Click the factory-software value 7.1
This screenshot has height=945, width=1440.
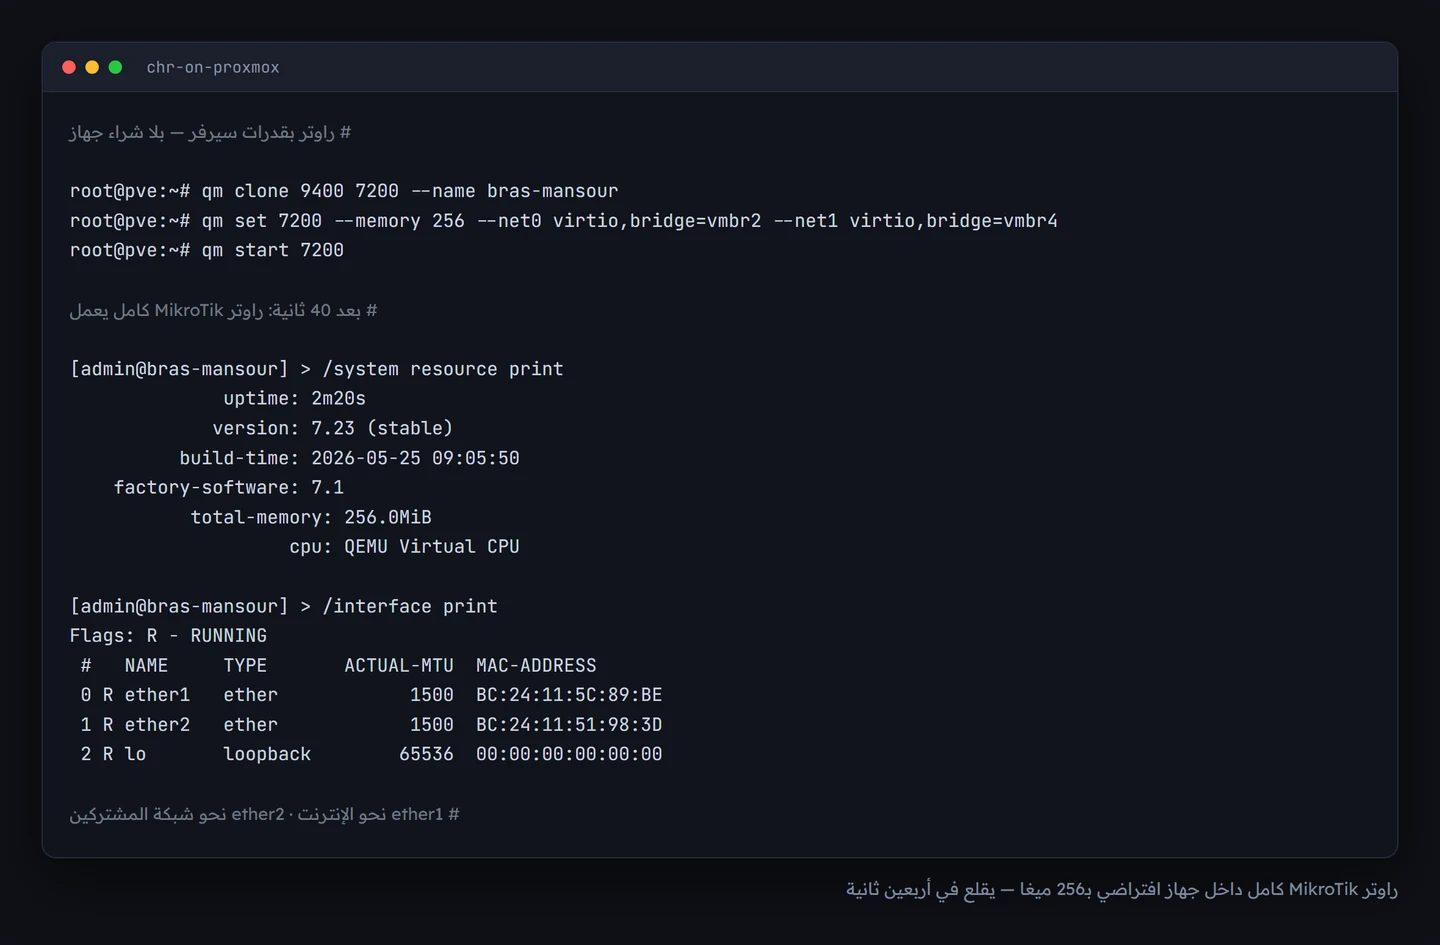coord(327,487)
